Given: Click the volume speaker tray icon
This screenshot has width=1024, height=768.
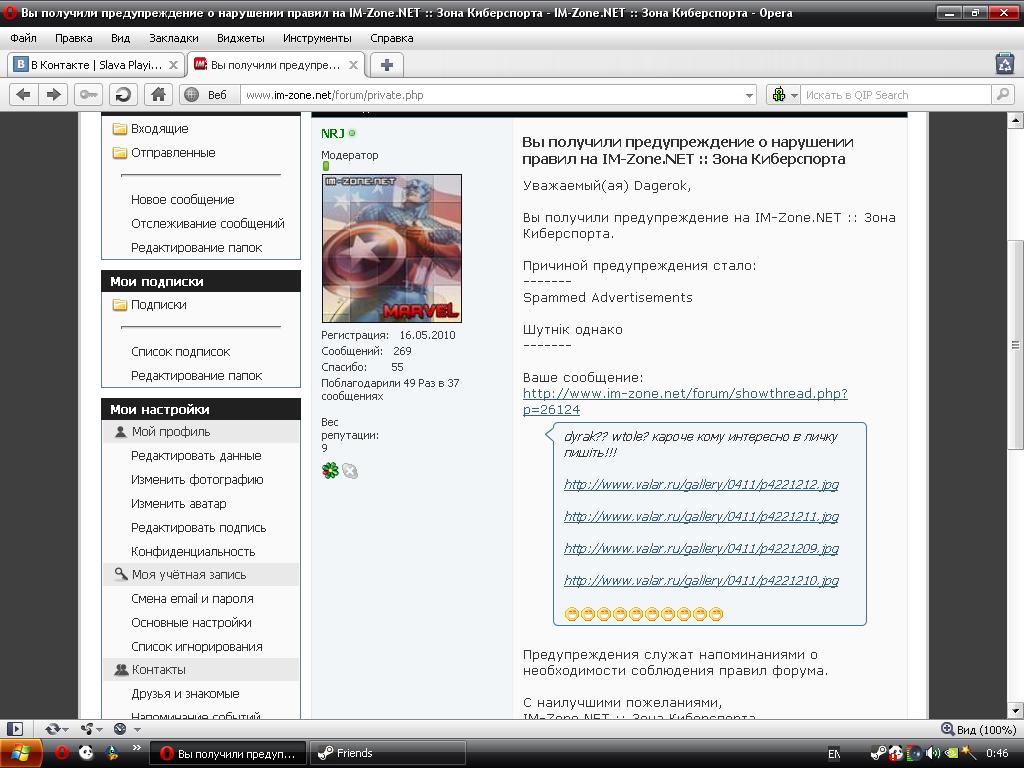Looking at the screenshot, I should click(933, 753).
